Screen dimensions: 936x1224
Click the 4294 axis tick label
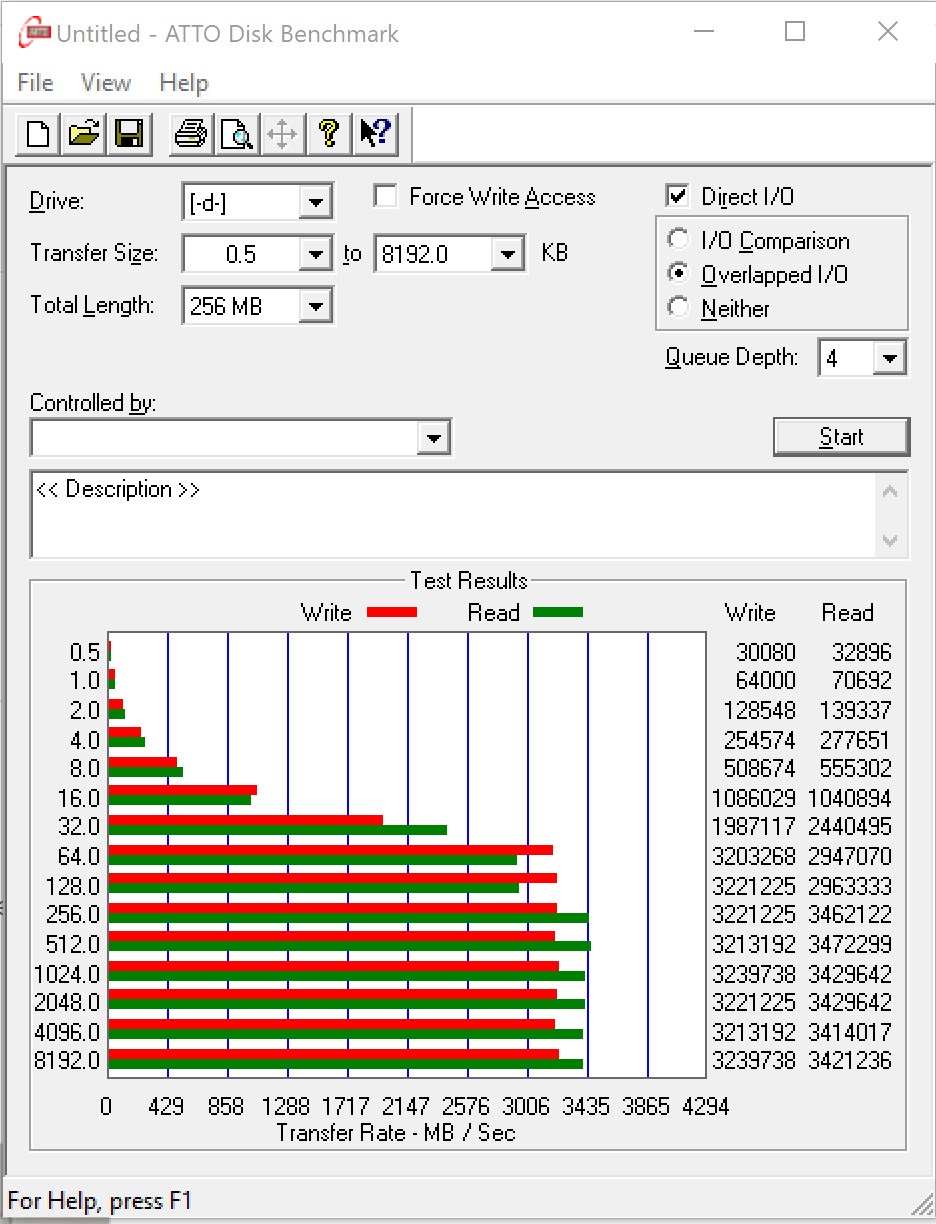tap(705, 1107)
